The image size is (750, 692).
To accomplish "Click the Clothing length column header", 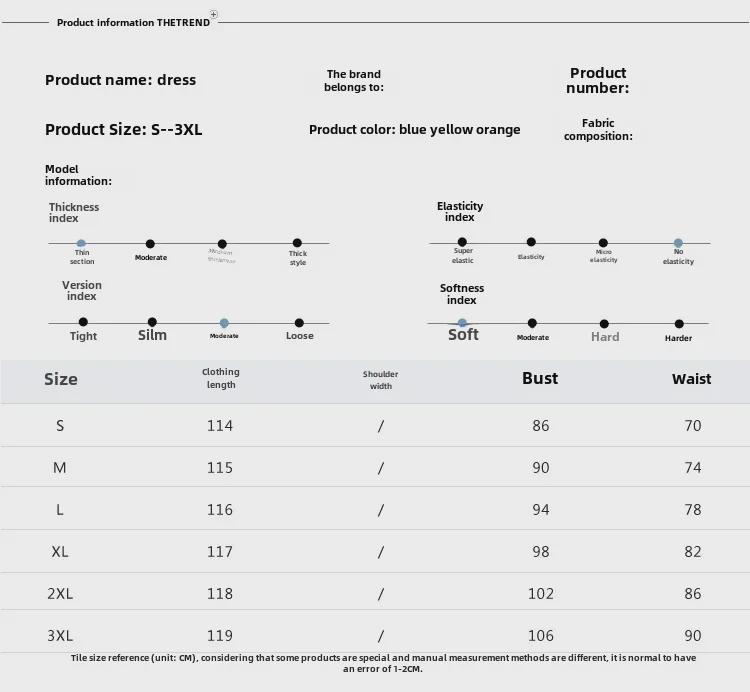I will coord(221,378).
